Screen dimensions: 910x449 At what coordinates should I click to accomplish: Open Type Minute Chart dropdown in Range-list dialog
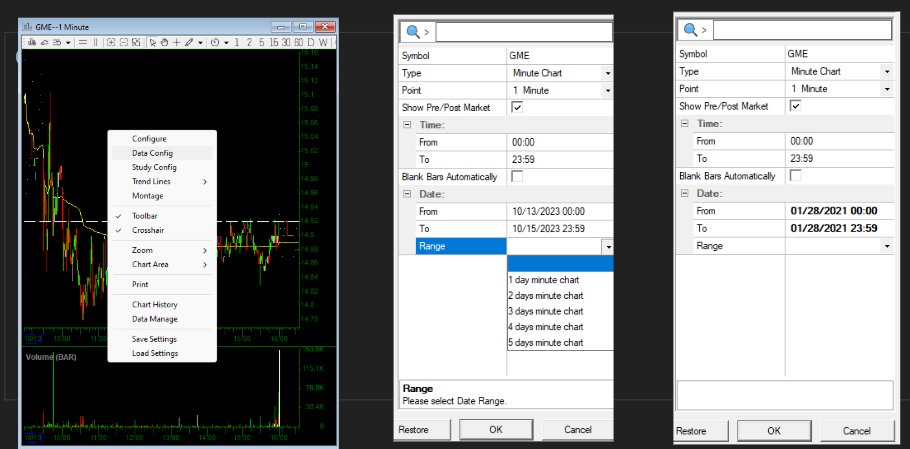pyautogui.click(x=607, y=73)
